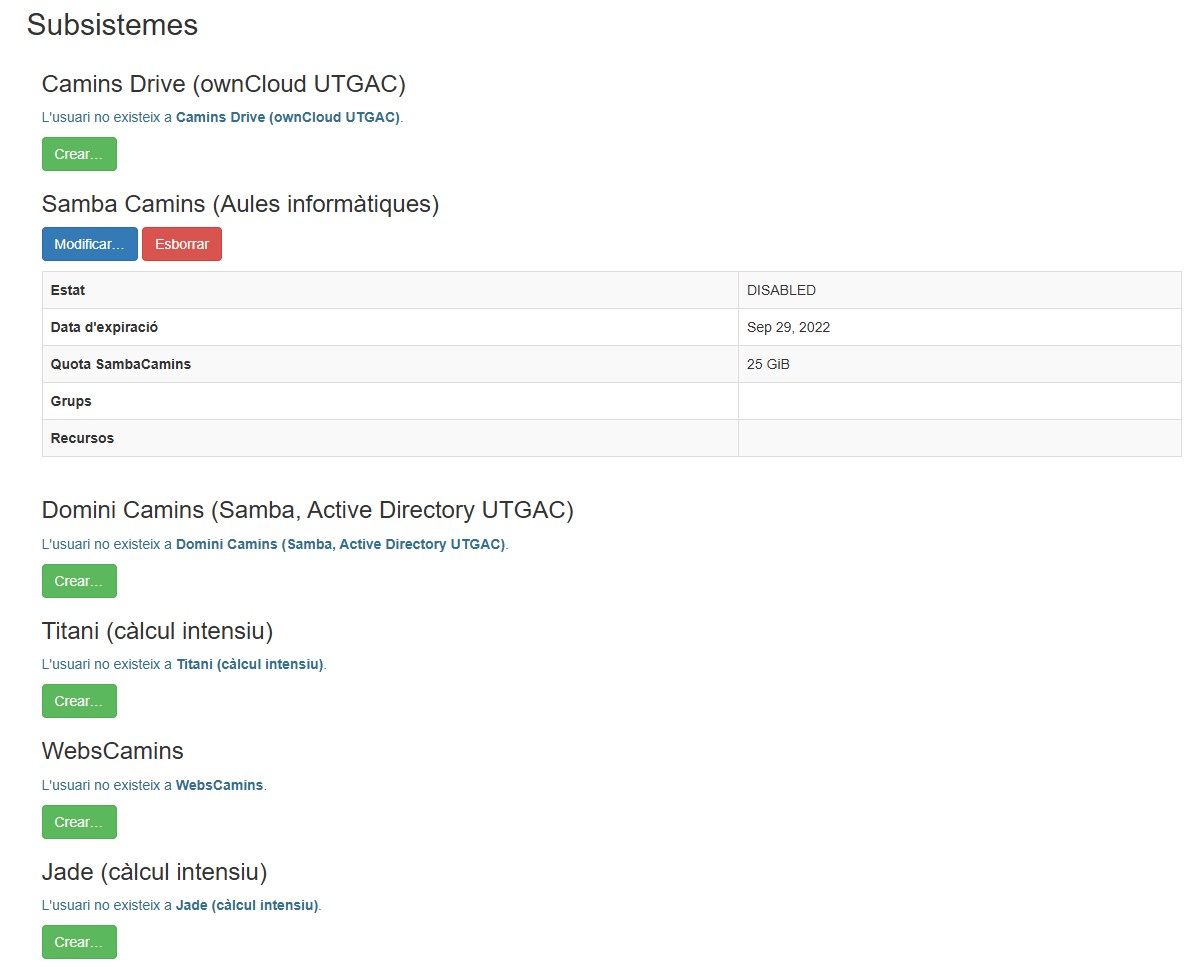Open the bold Titani (càlcul intensiu) link
The height and width of the screenshot is (970, 1203).
tap(249, 664)
